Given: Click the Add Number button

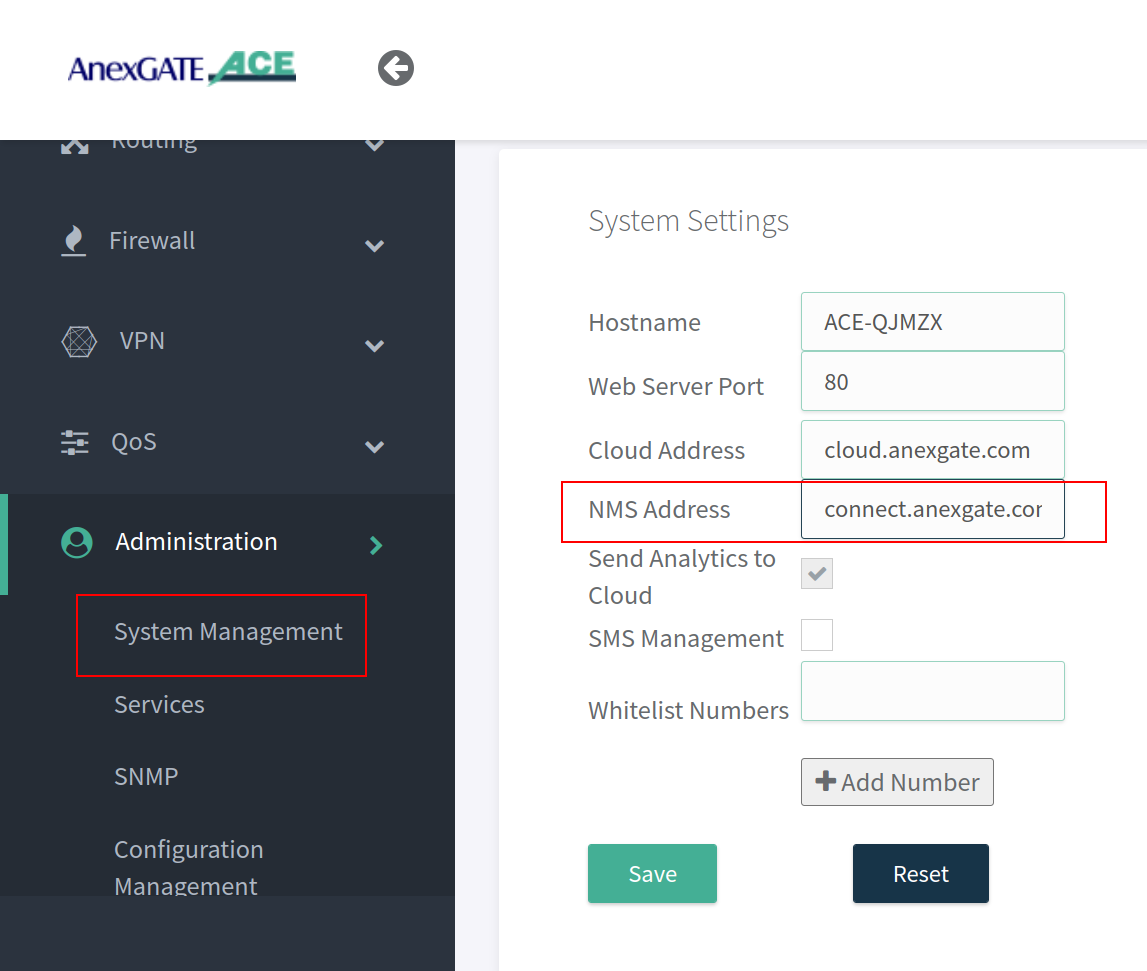Looking at the screenshot, I should pyautogui.click(x=897, y=782).
